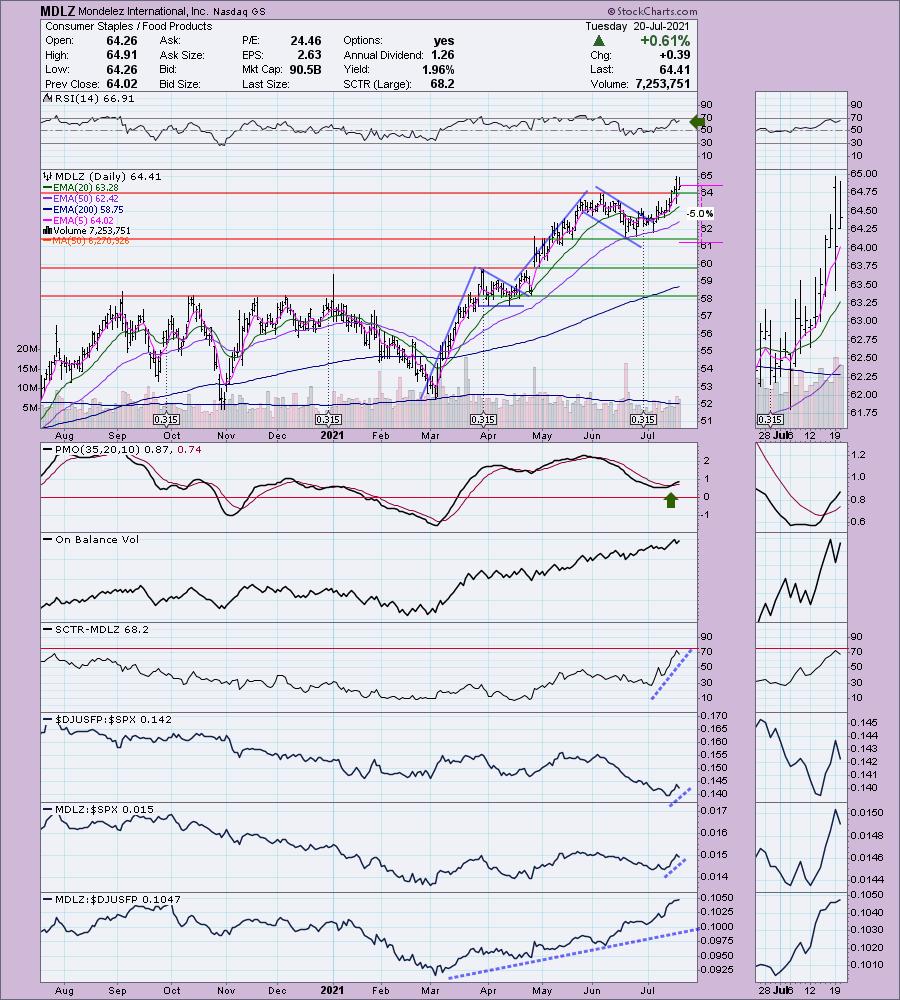This screenshot has width=900, height=1000.
Task: Click the MDLZ:$DJUSFP 0.1047 ratio label
Action: click(117, 899)
